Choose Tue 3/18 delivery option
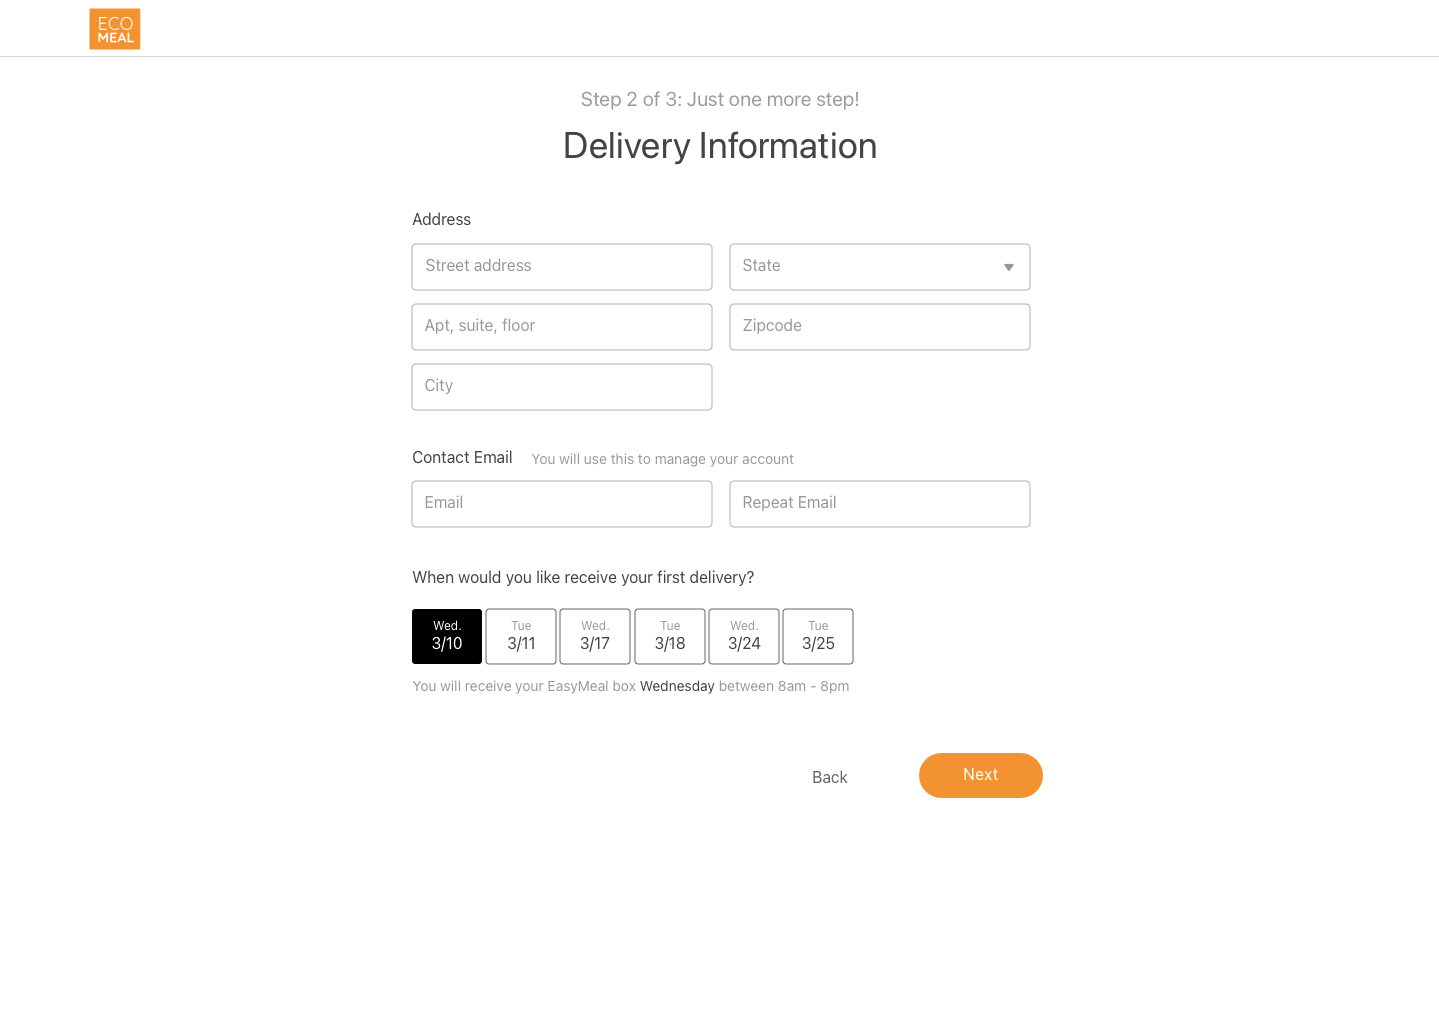 pos(670,636)
